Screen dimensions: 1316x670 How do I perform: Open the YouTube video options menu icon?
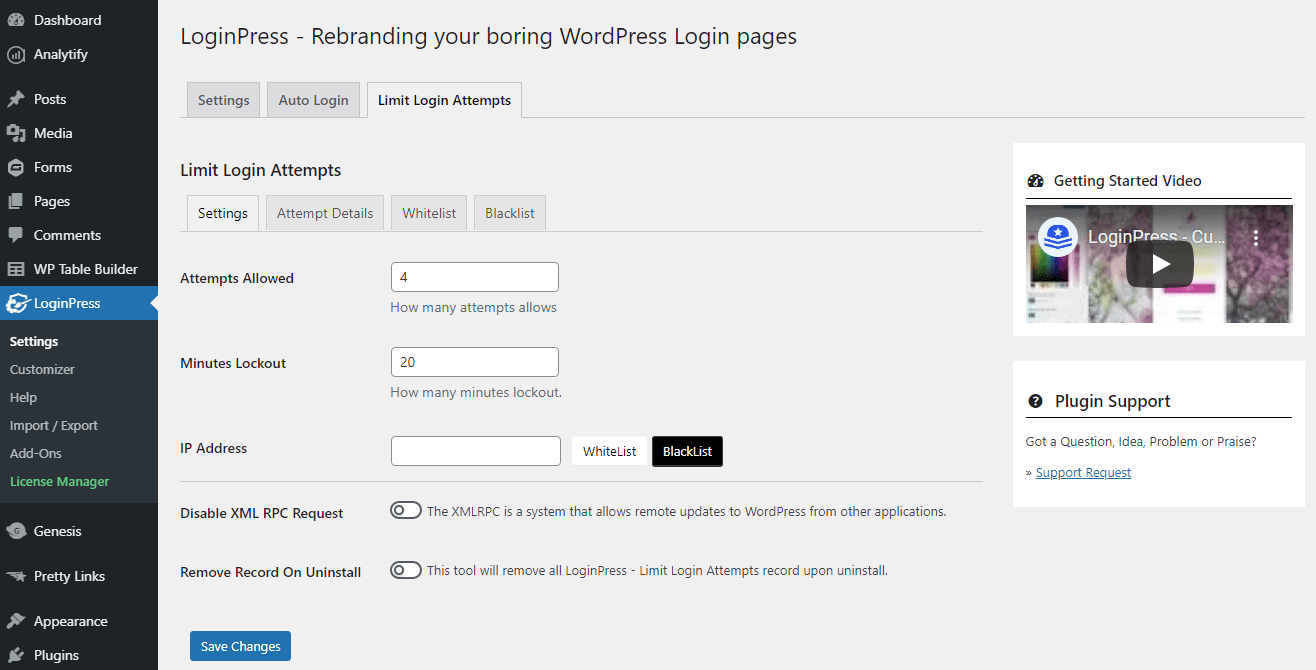(x=1257, y=238)
